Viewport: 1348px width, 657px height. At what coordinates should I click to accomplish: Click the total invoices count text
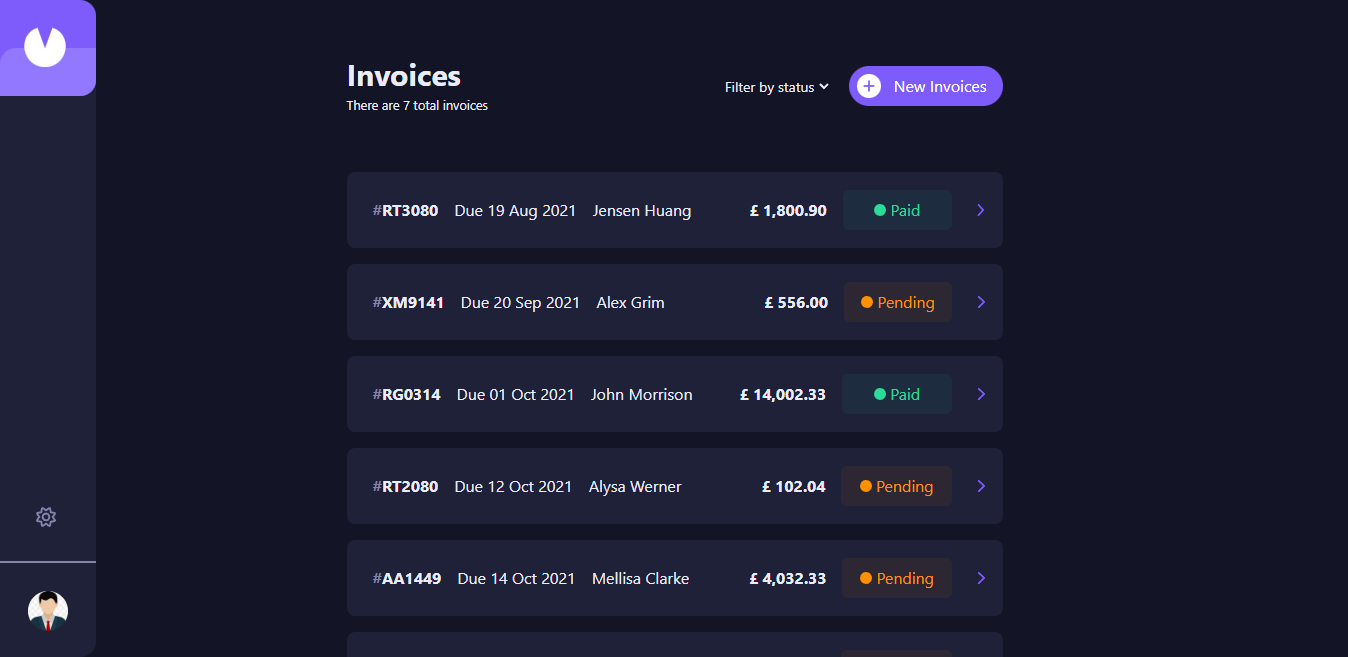[x=417, y=105]
